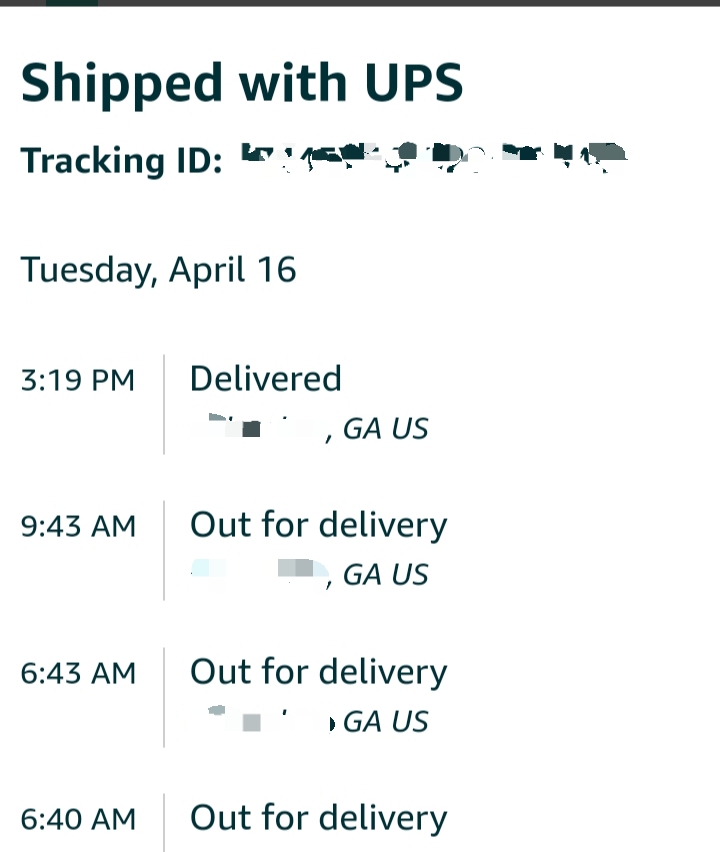Select the "Tracking ID:" label
This screenshot has height=852, width=720.
(x=121, y=161)
